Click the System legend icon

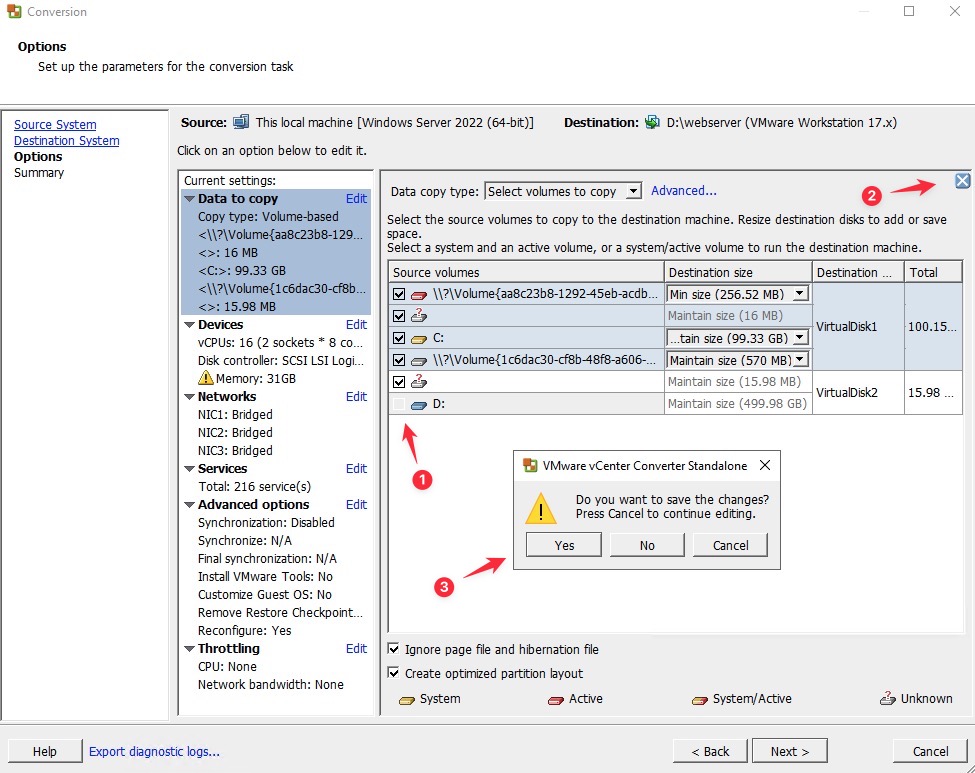pyautogui.click(x=407, y=700)
